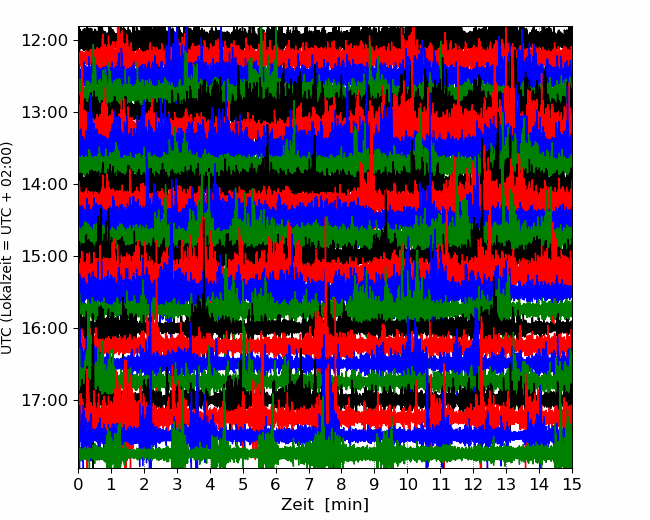
Task: Select the x-axis tick label 7
Action: [309, 484]
